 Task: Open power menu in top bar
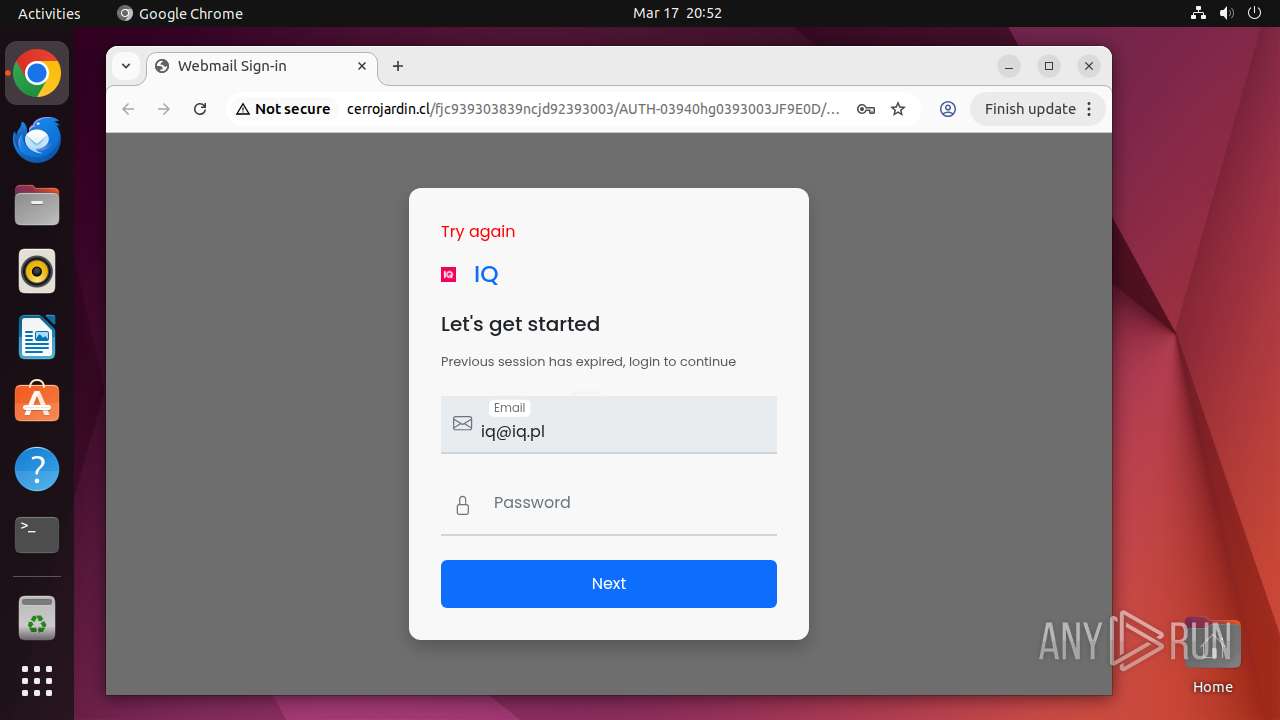click(x=1255, y=13)
